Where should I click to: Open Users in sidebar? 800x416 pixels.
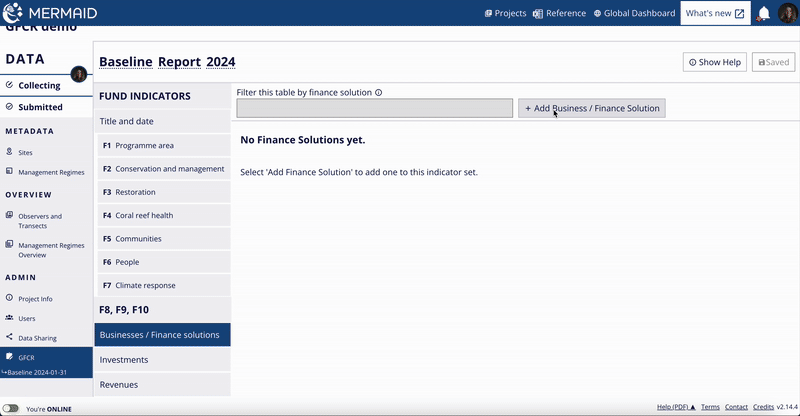point(27,319)
